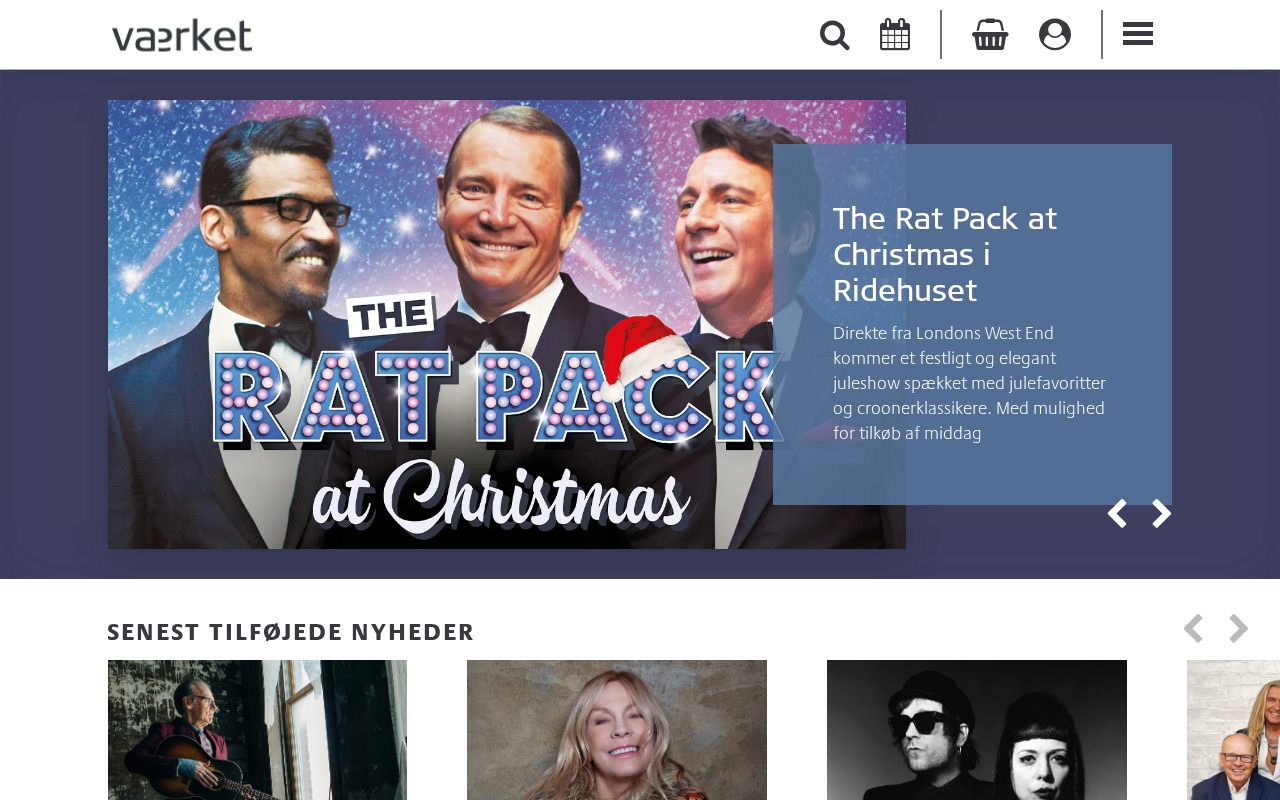This screenshot has height=800, width=1280.
Task: Open the hamburger menu
Action: (x=1138, y=35)
